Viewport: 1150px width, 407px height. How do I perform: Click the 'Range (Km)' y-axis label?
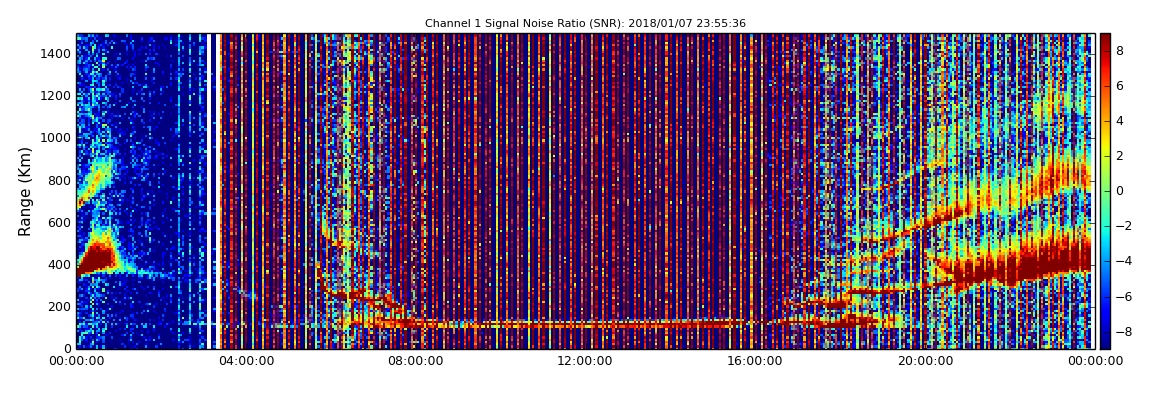(x=25, y=191)
